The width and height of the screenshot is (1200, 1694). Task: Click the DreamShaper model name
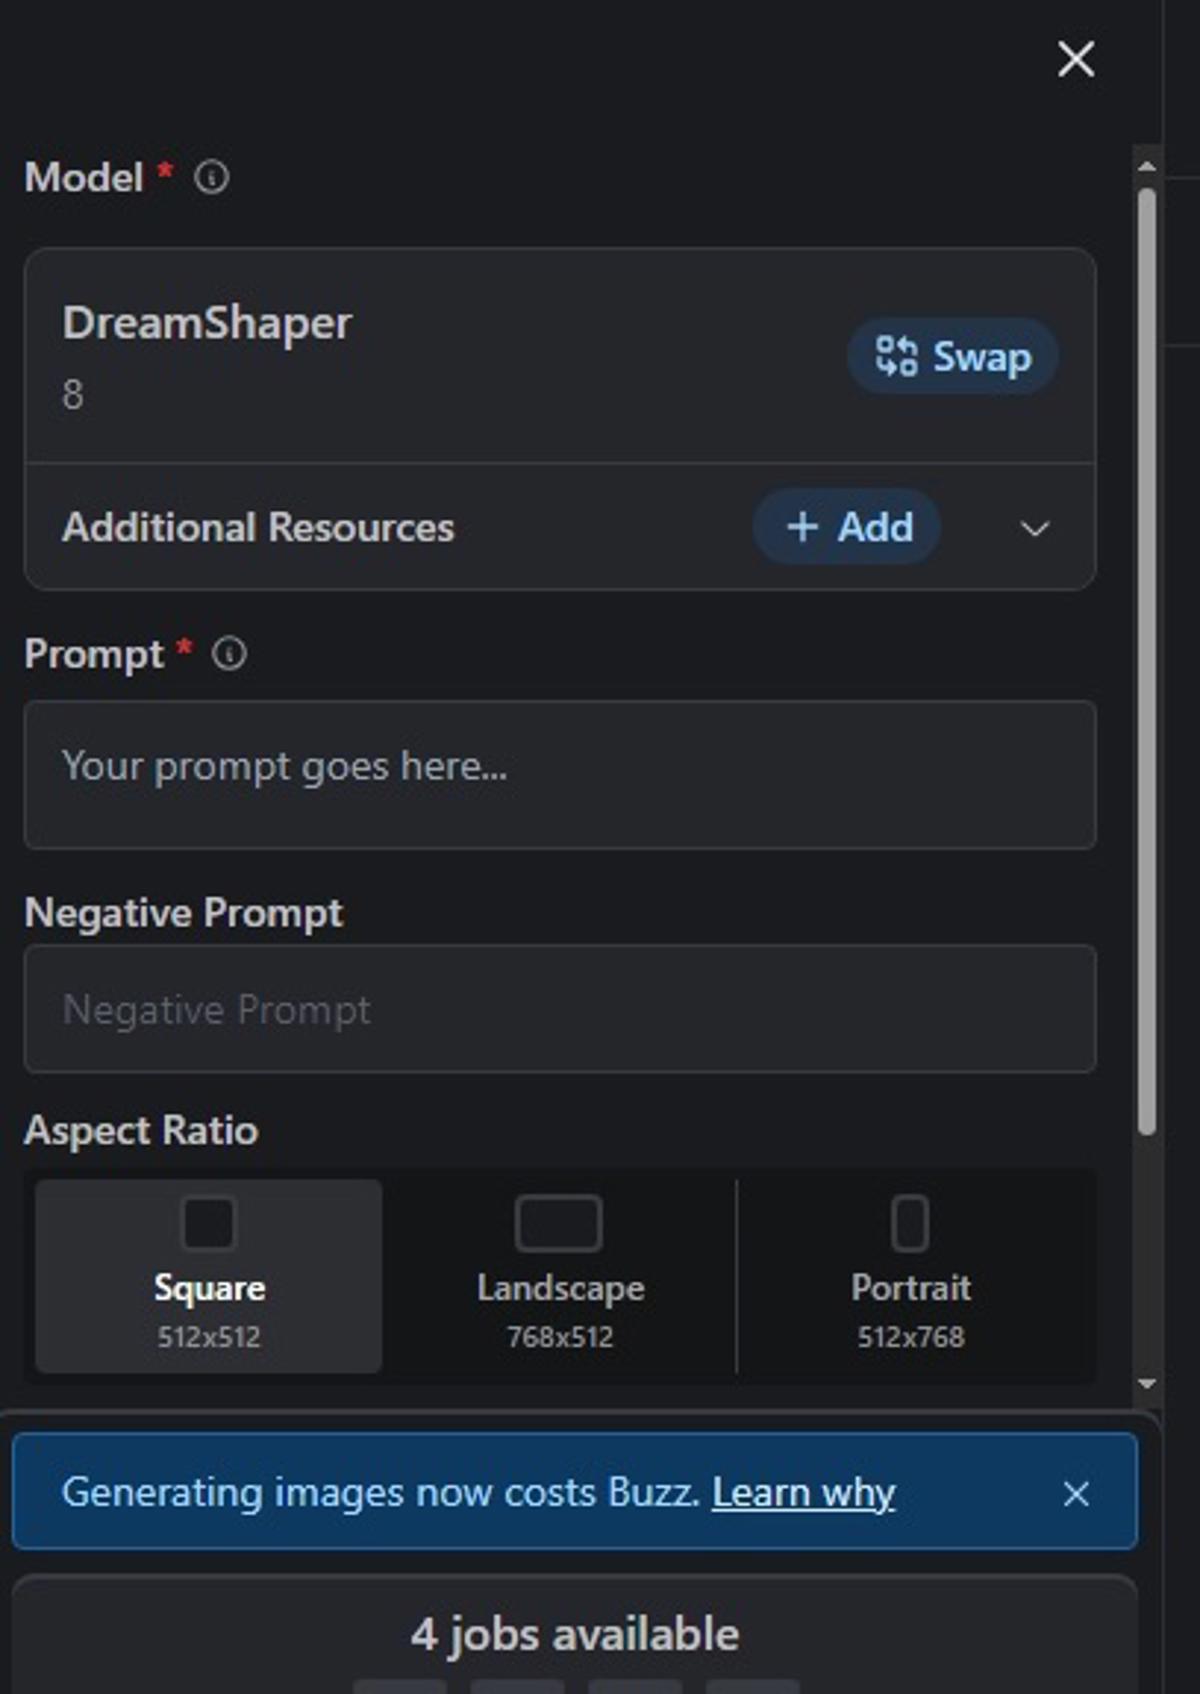point(207,323)
